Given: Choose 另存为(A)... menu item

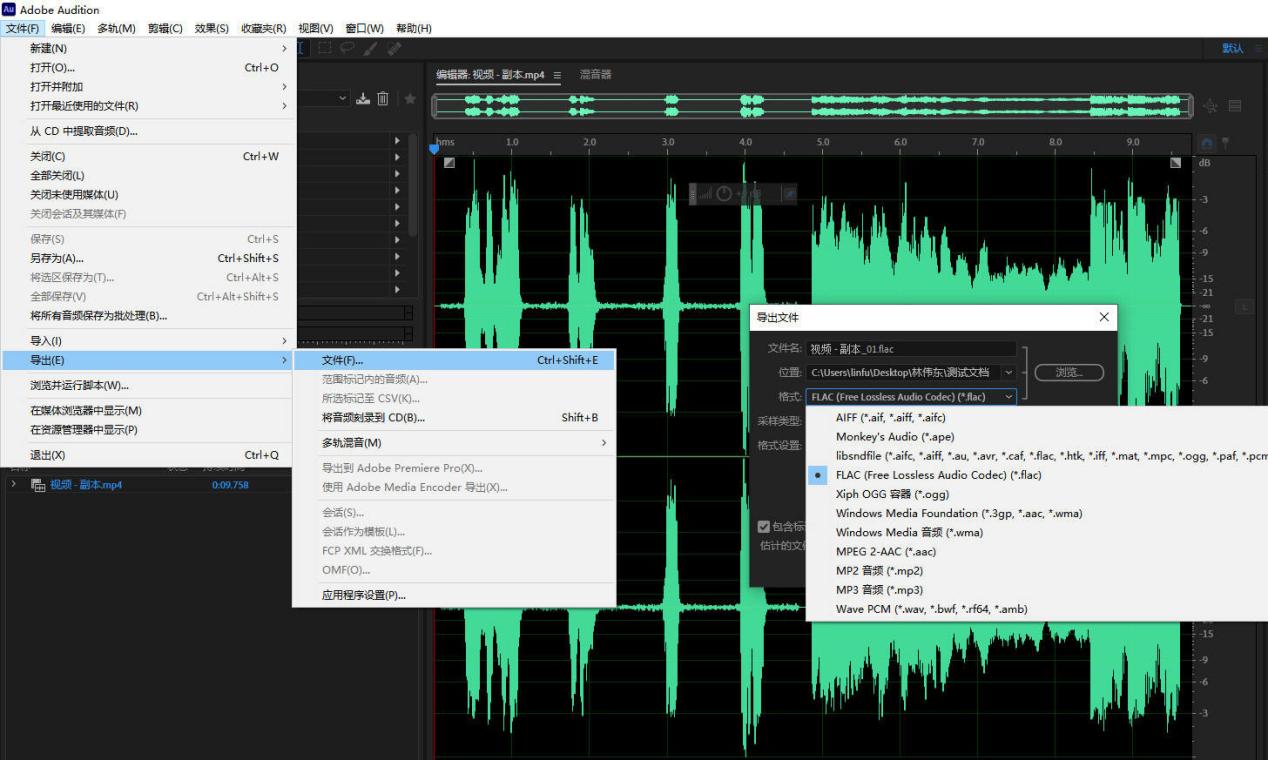Looking at the screenshot, I should click(x=148, y=258).
